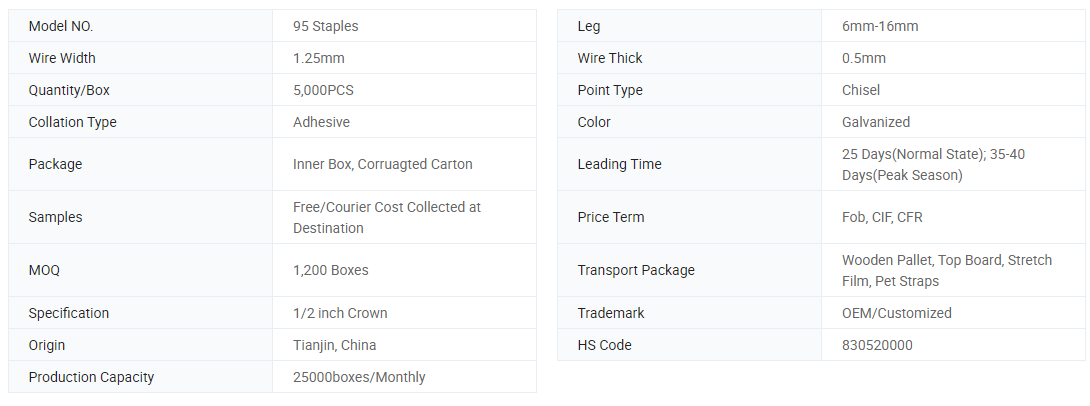This screenshot has height=406, width=1090.
Task: Select the 1/2 inch Crown specification
Action: (340, 314)
